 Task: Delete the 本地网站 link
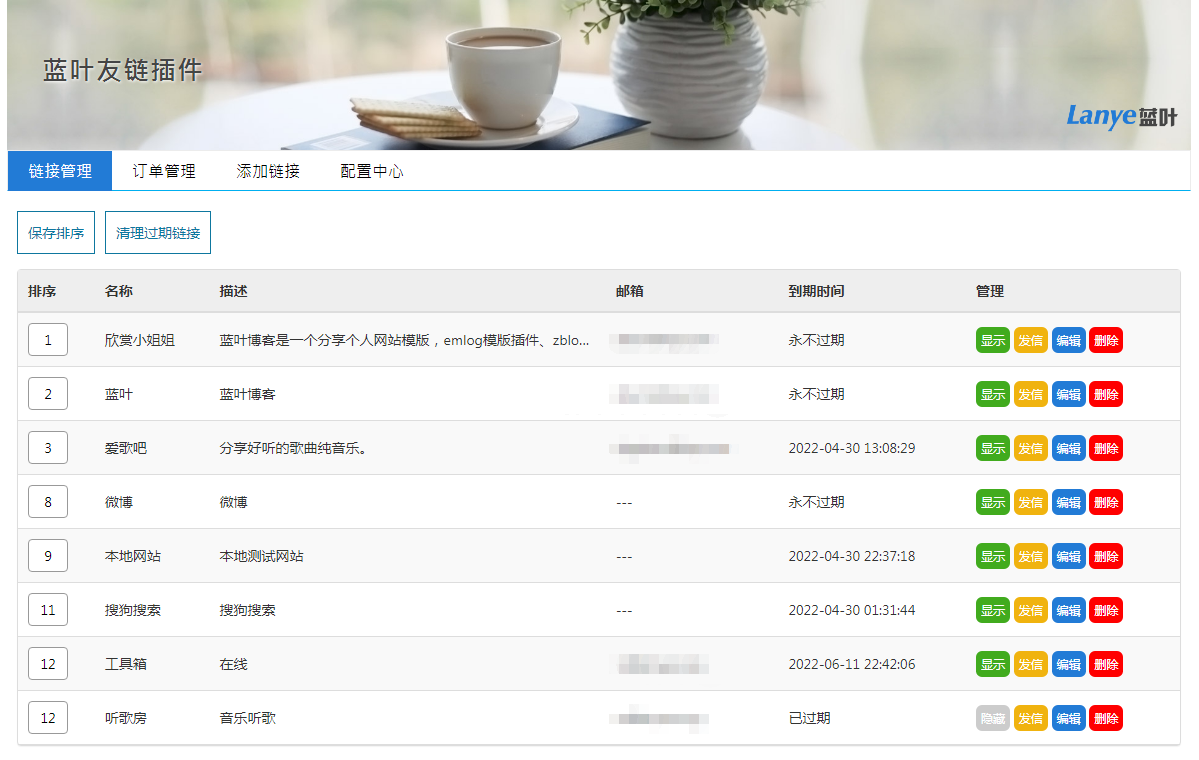click(x=1106, y=556)
